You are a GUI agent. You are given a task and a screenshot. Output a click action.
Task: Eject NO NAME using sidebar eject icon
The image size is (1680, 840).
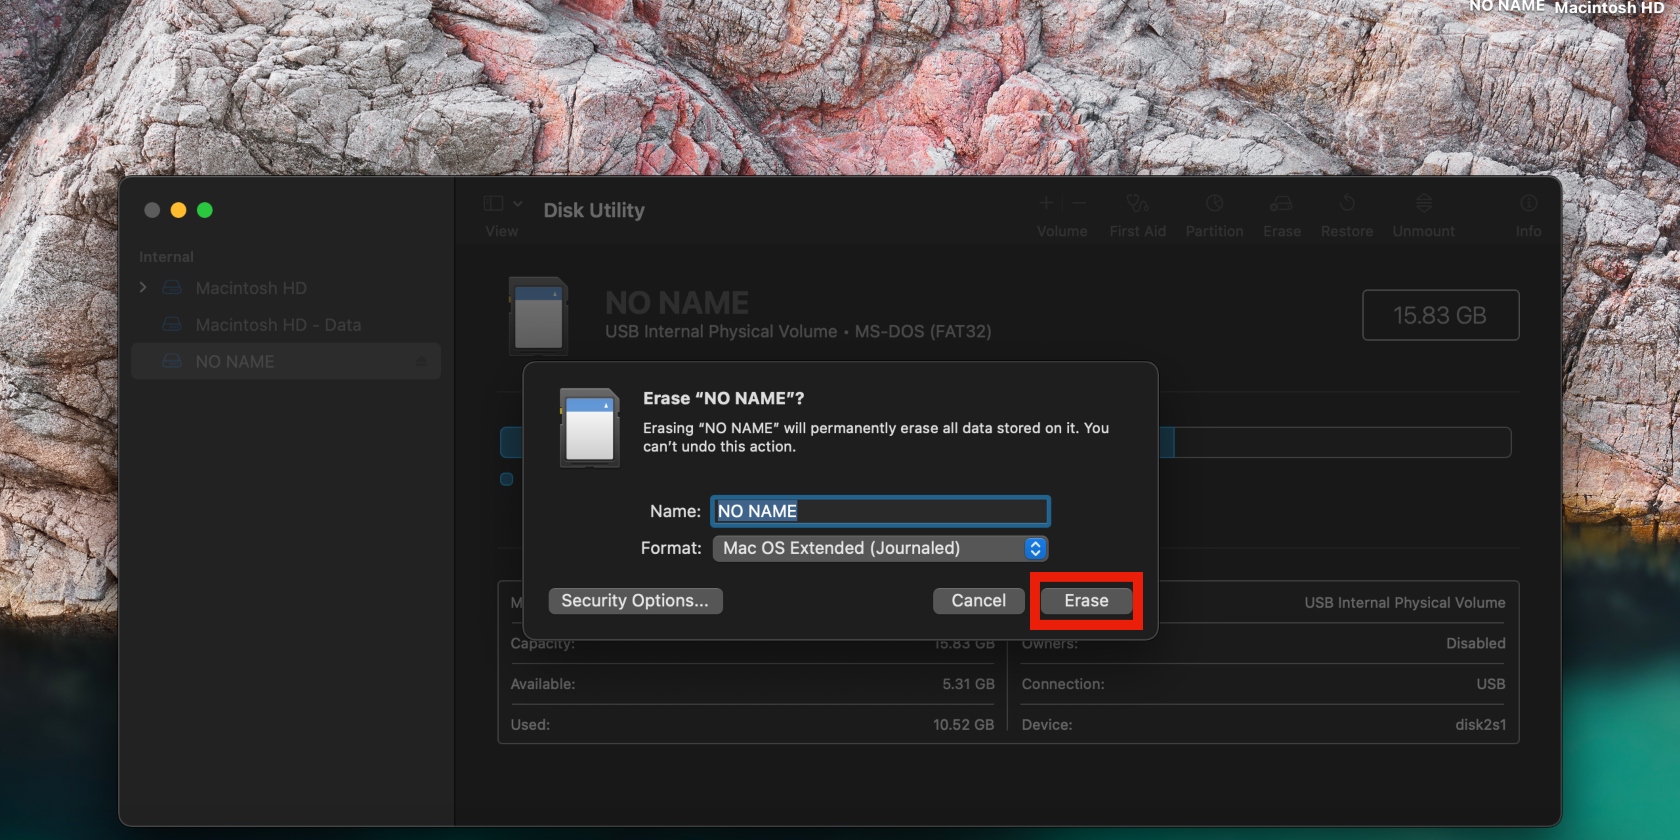pos(421,361)
